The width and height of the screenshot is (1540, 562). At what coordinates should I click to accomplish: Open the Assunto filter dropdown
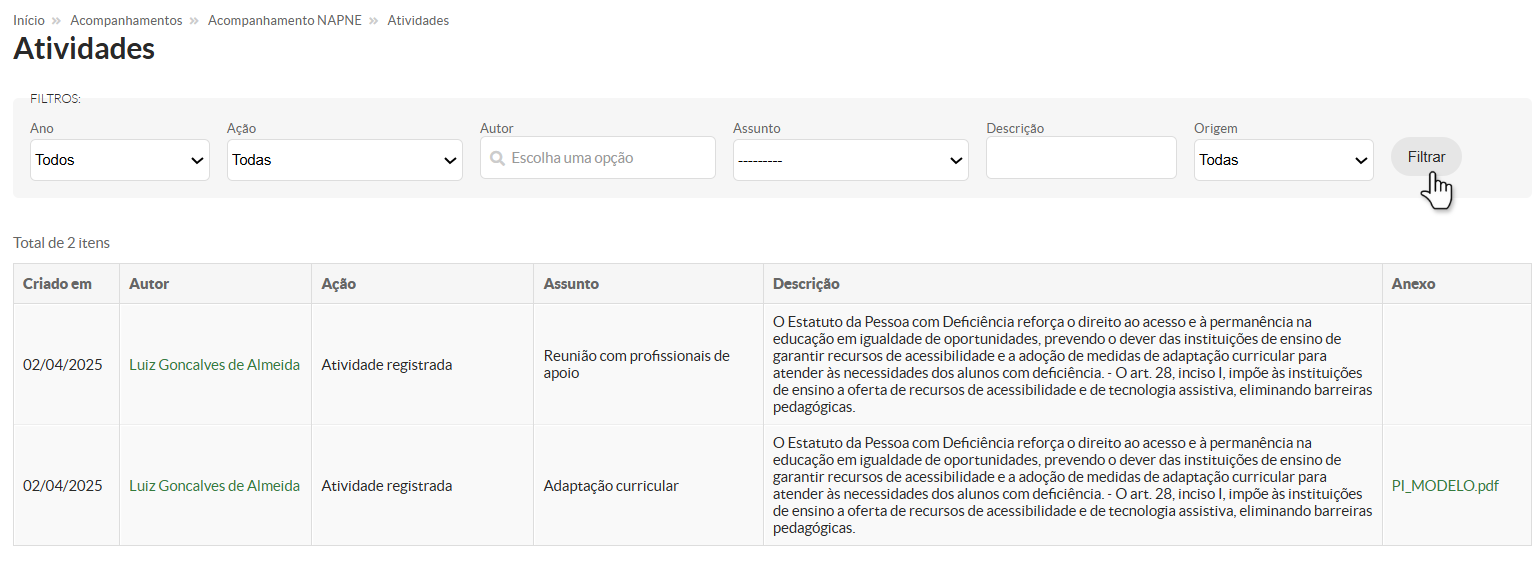pyautogui.click(x=851, y=160)
